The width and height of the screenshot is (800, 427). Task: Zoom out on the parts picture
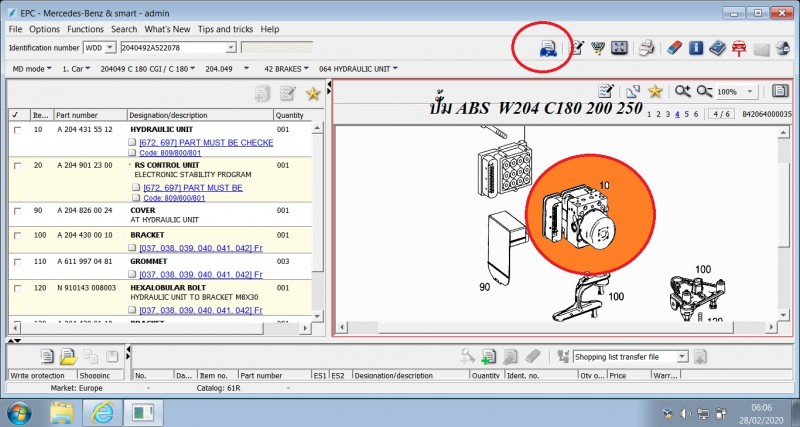point(704,91)
